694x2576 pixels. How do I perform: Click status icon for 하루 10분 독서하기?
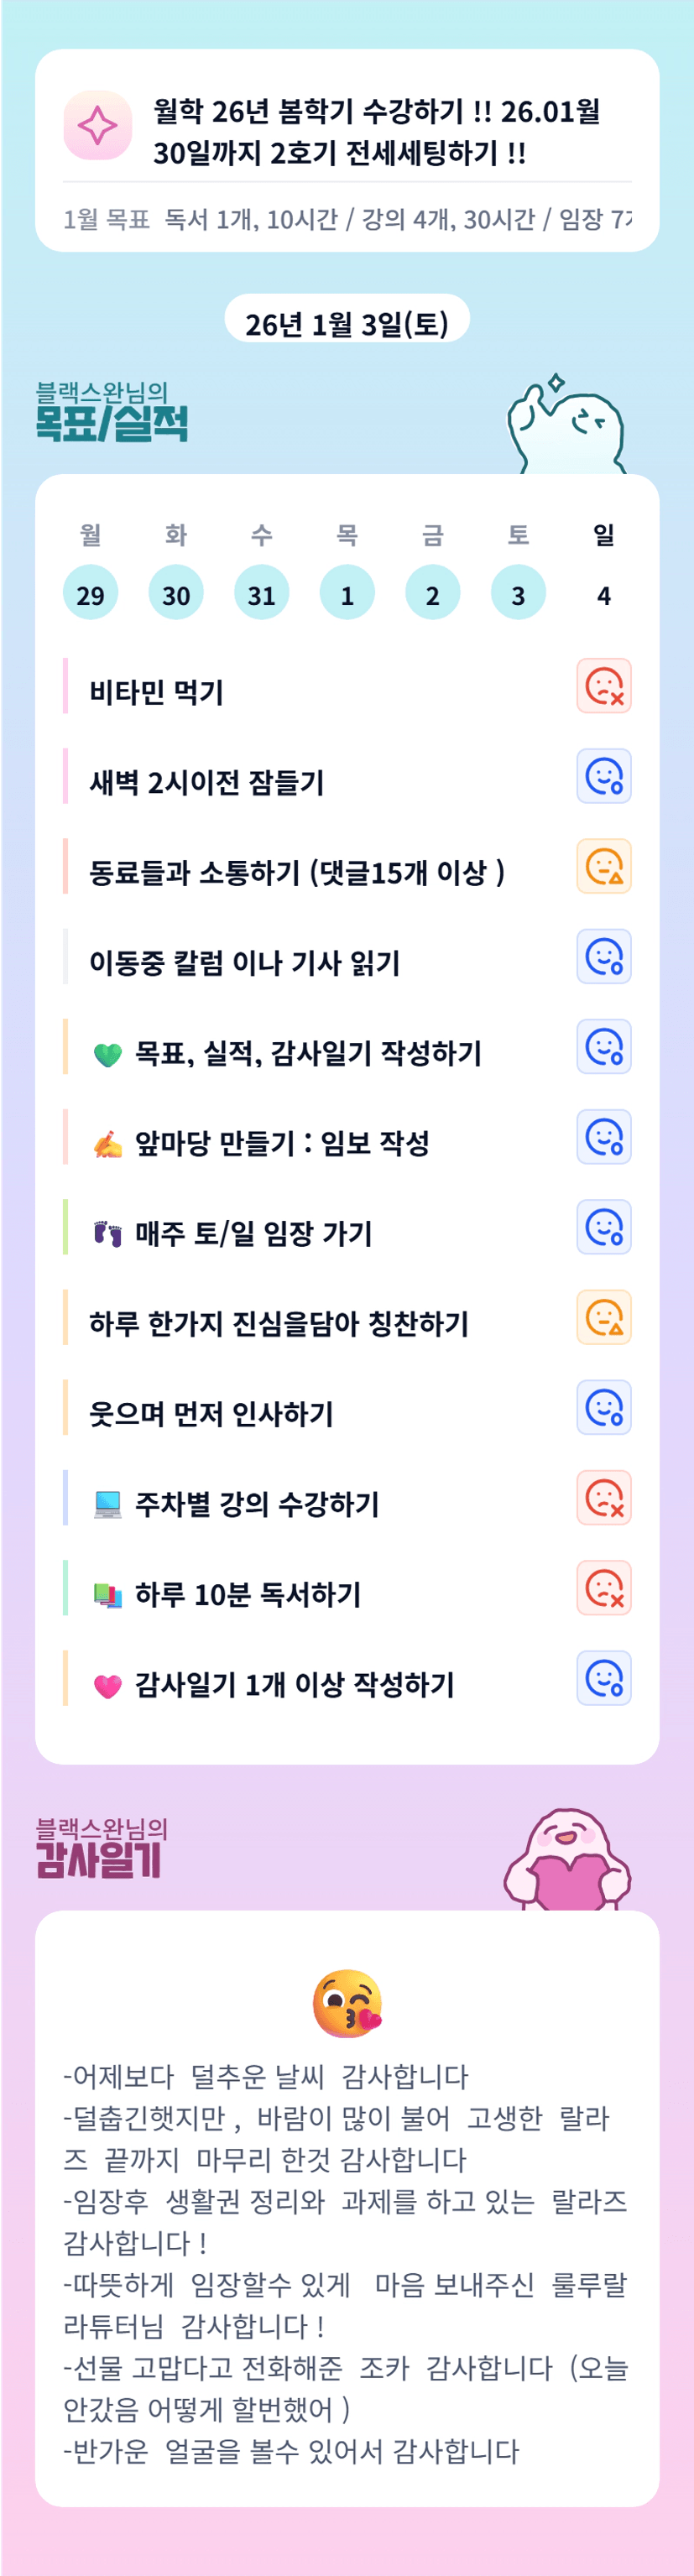click(x=604, y=1588)
